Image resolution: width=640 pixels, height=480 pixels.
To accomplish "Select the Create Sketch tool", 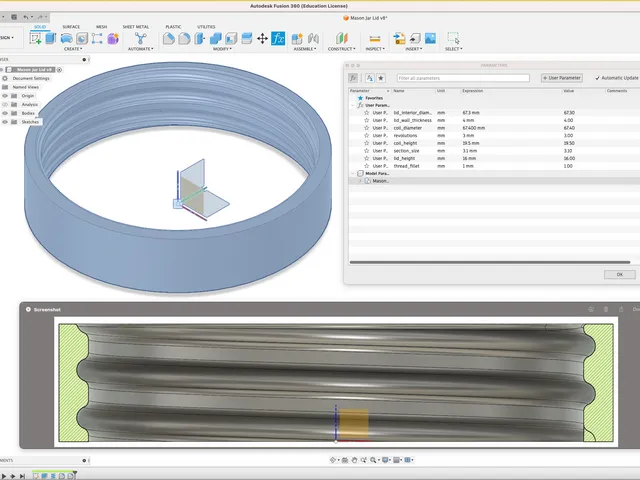I will (x=36, y=38).
